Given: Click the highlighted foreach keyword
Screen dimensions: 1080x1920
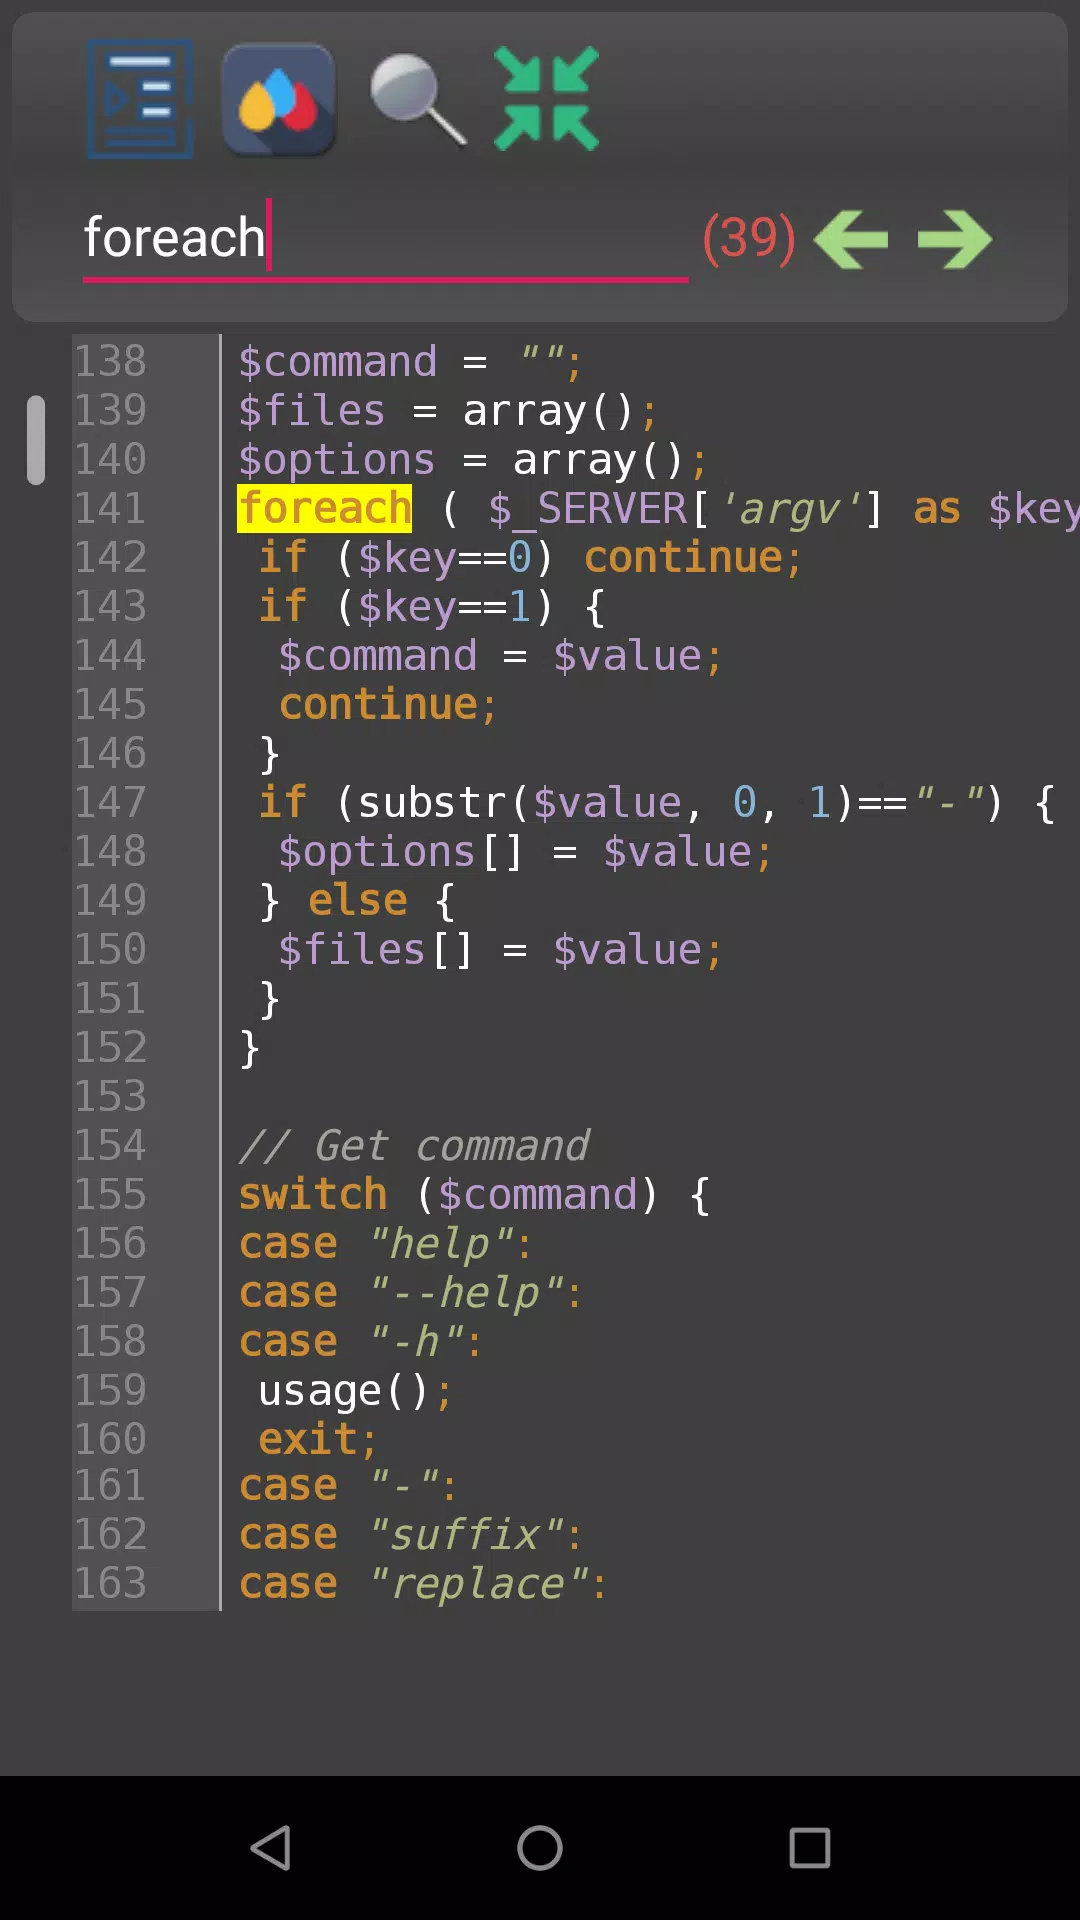Looking at the screenshot, I should (325, 508).
